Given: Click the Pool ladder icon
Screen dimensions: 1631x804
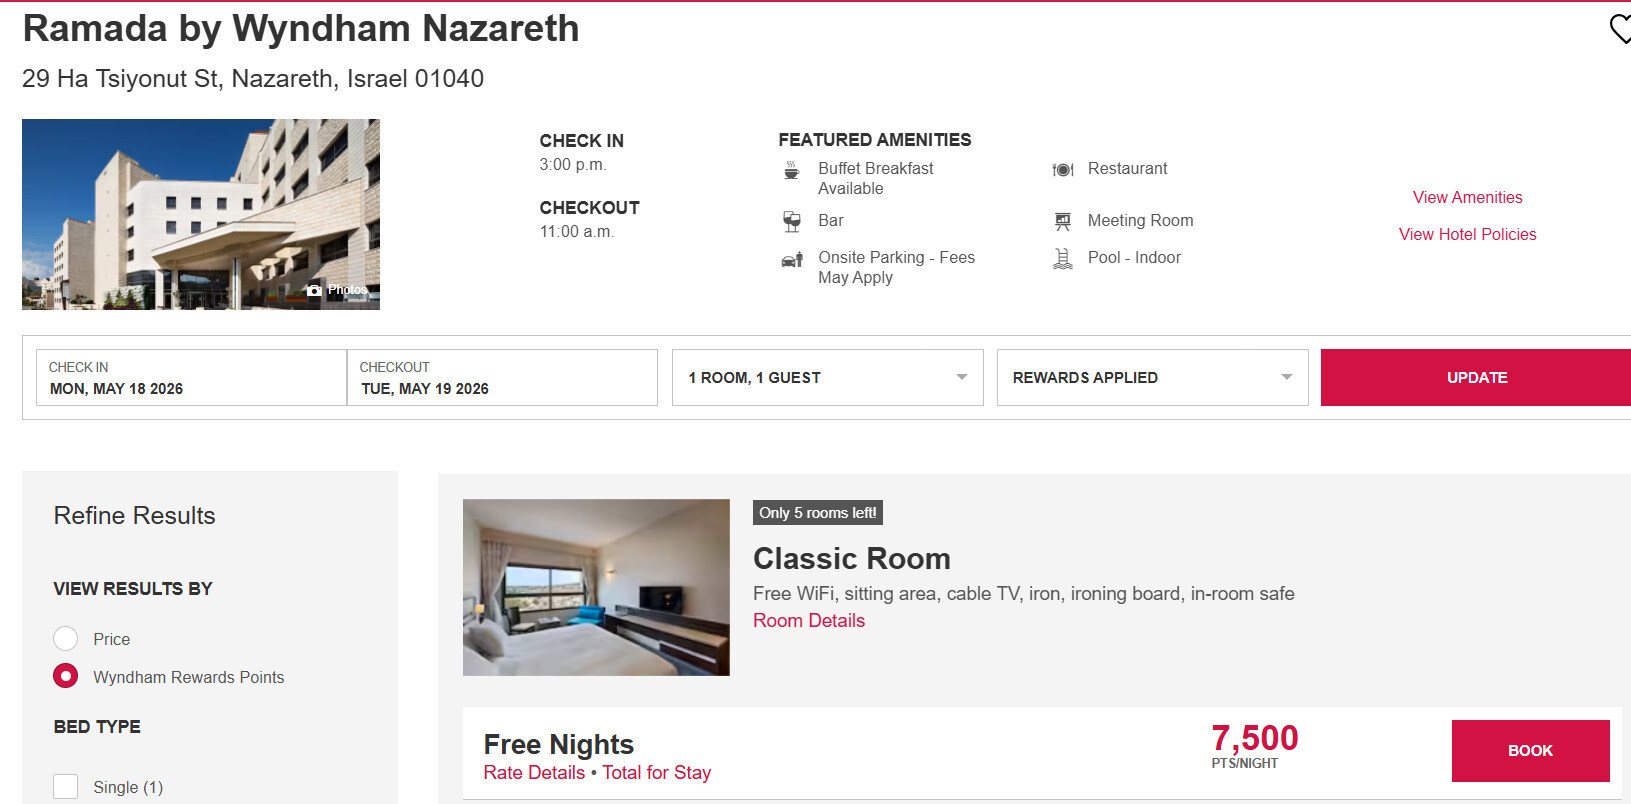Looking at the screenshot, I should pyautogui.click(x=1062, y=259).
